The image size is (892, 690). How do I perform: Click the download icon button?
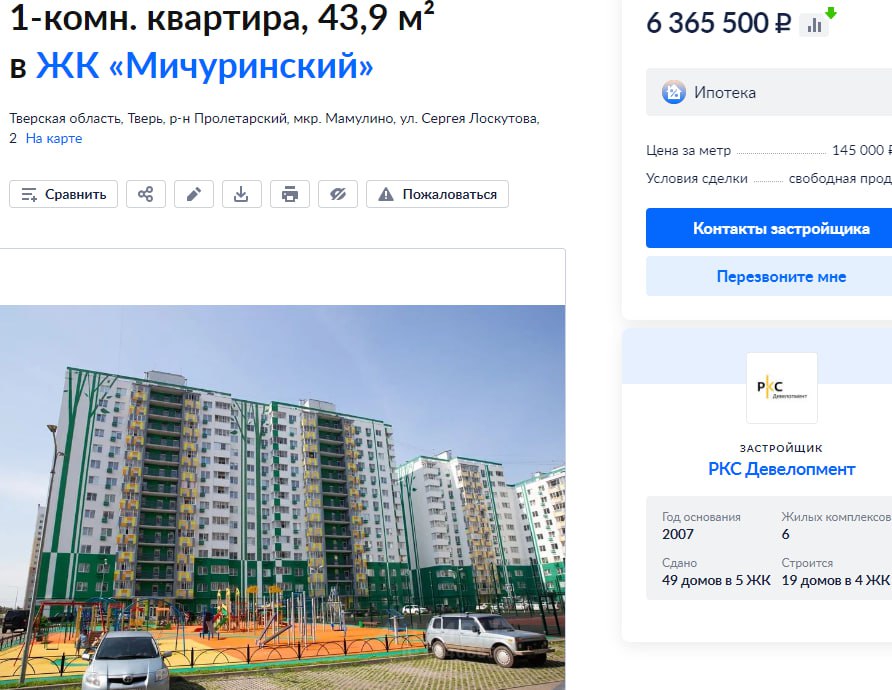[x=242, y=194]
